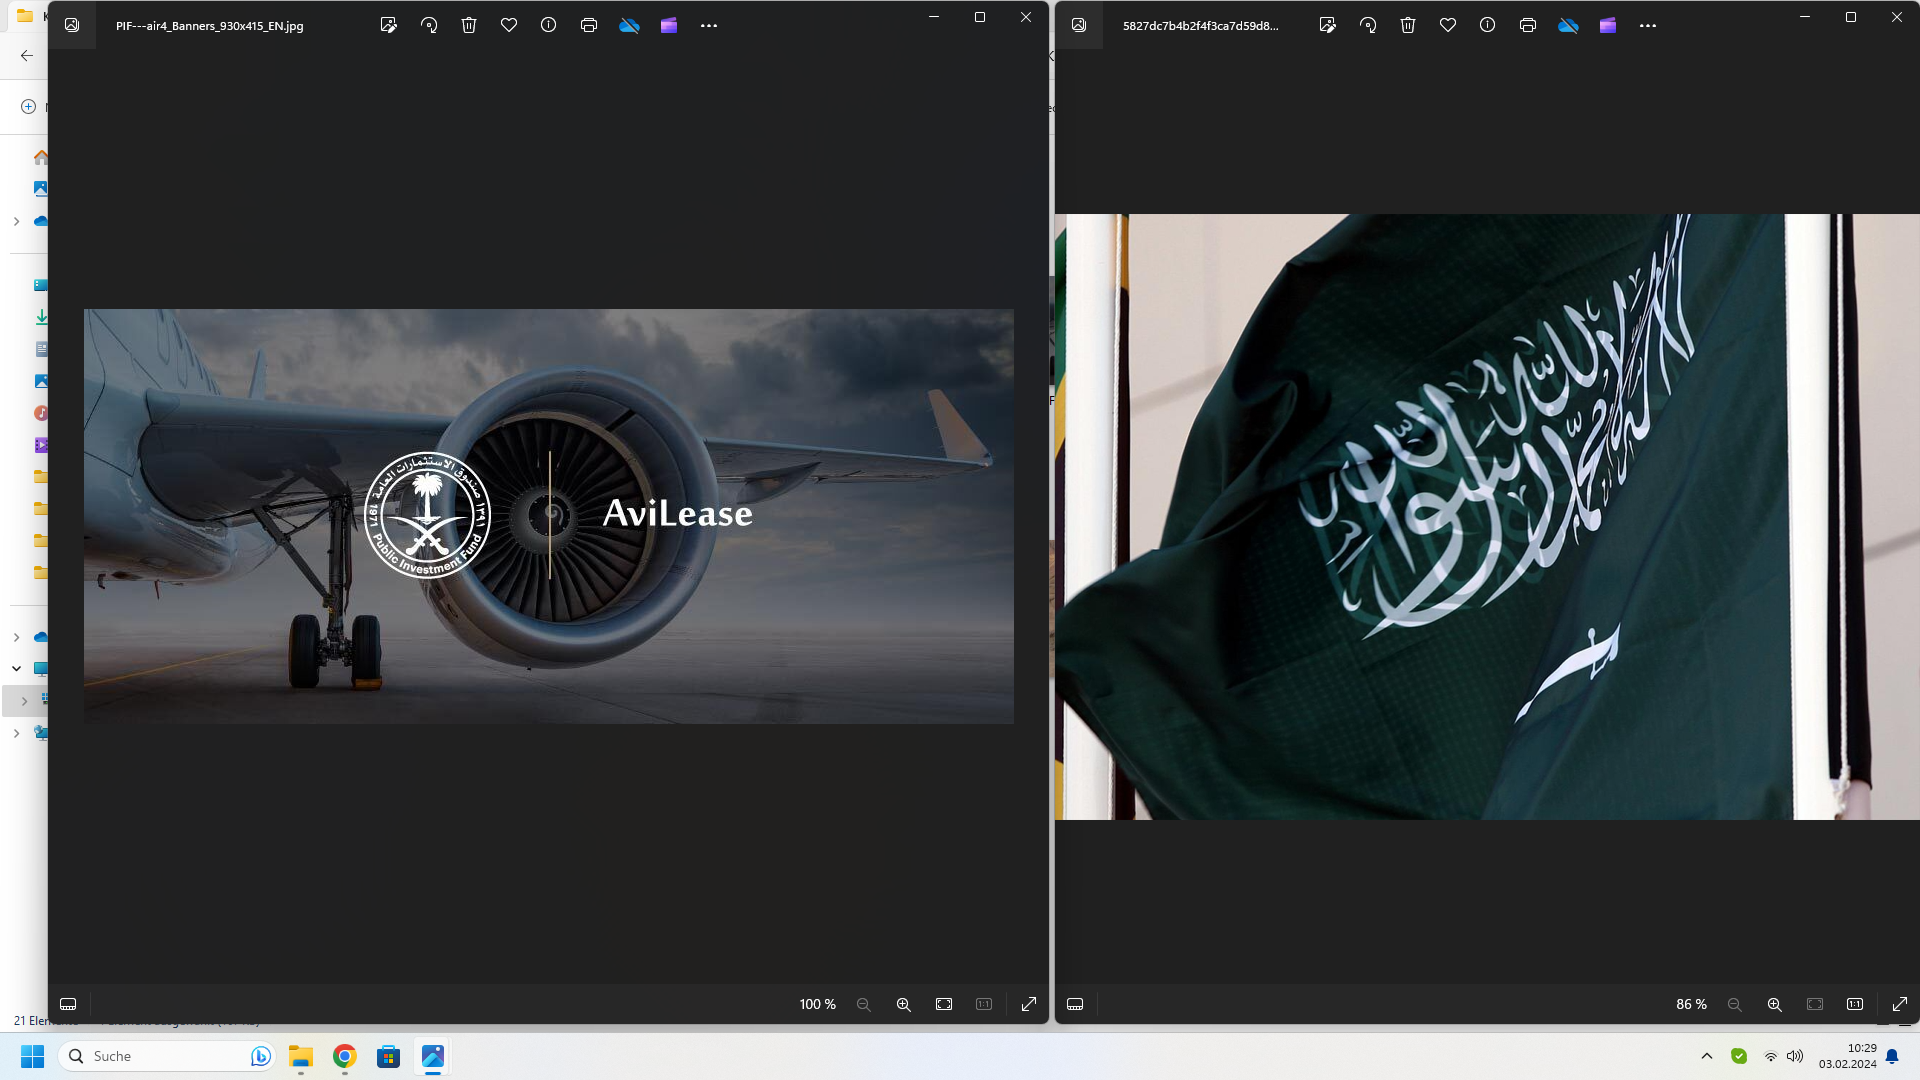Click the 86 % zoom value
The height and width of the screenshot is (1080, 1920).
point(1691,1004)
